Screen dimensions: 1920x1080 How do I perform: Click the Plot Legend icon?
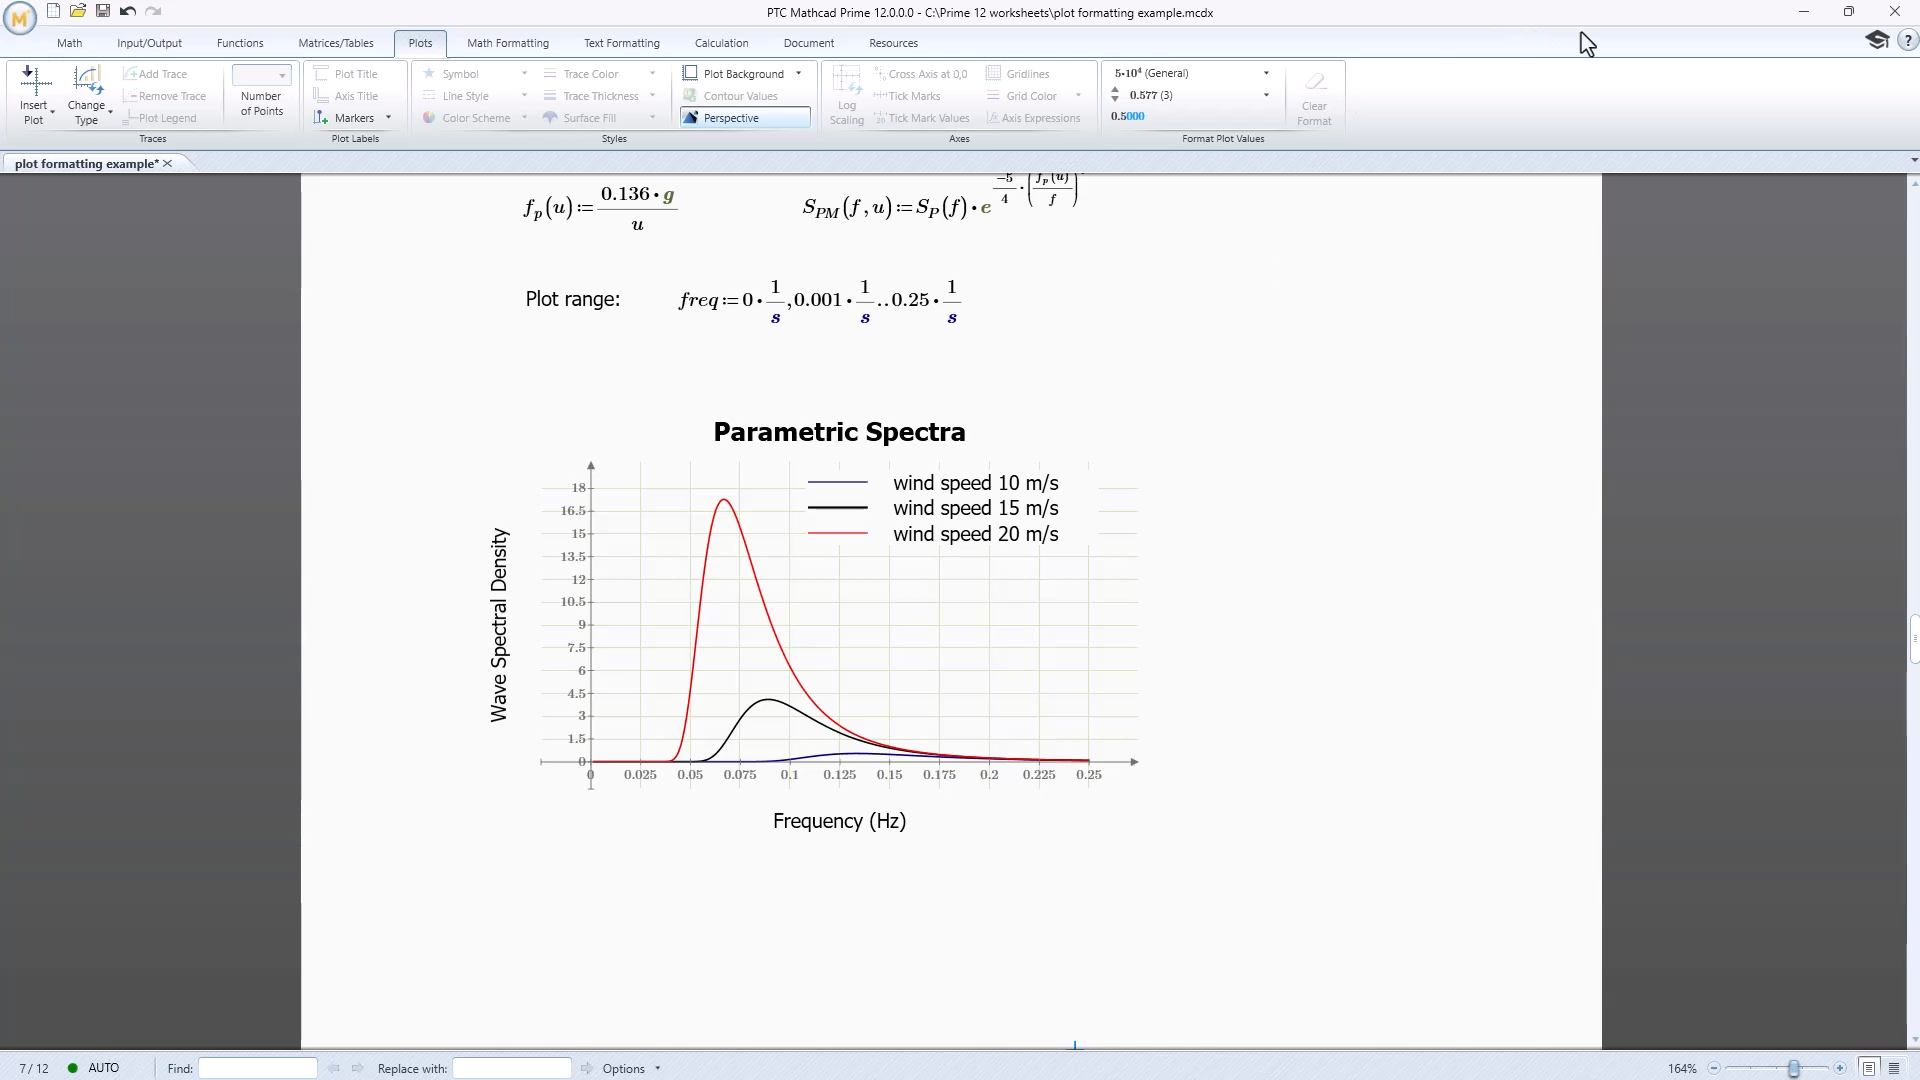click(130, 118)
